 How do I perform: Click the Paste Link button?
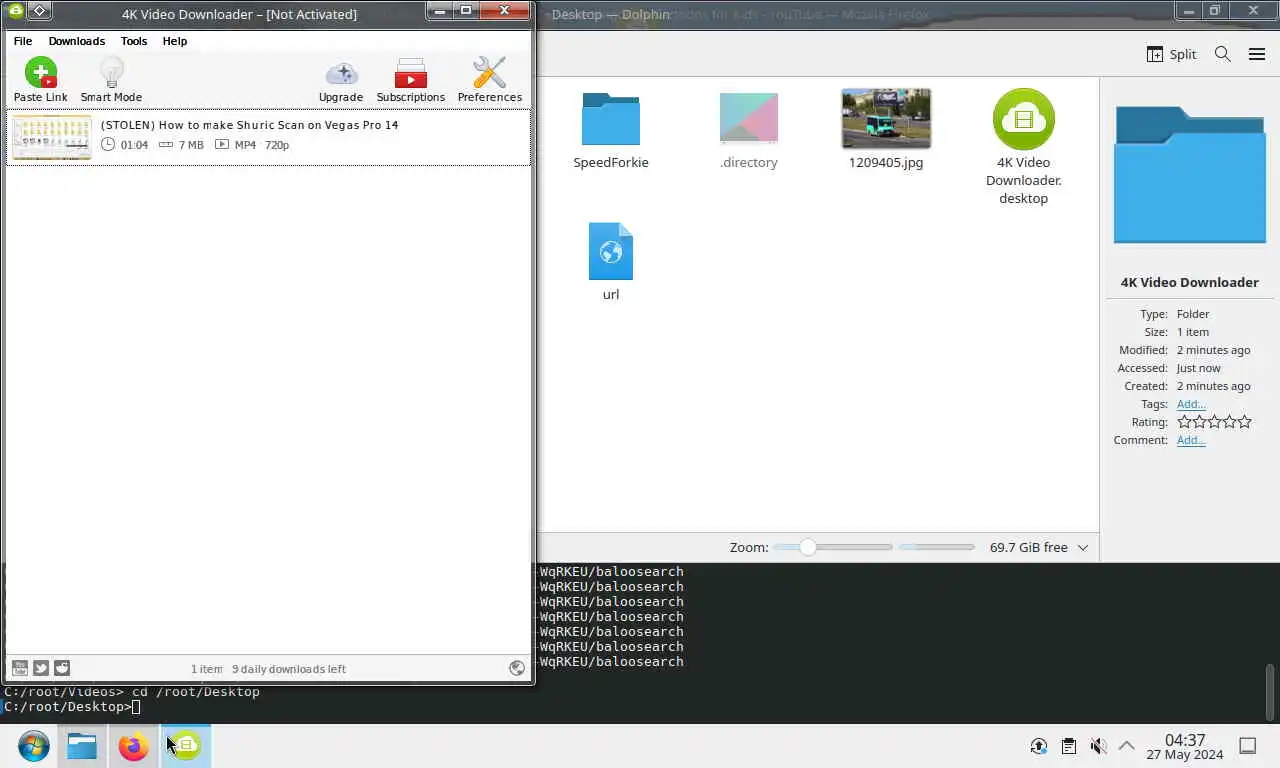[x=41, y=80]
